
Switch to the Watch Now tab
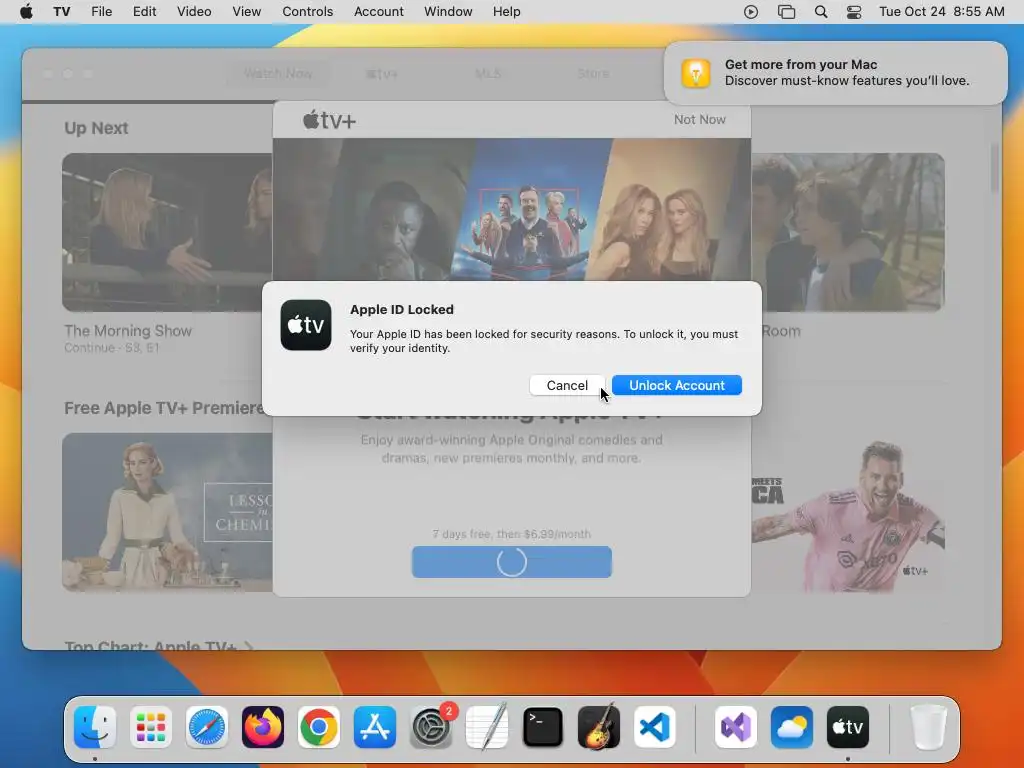[278, 74]
